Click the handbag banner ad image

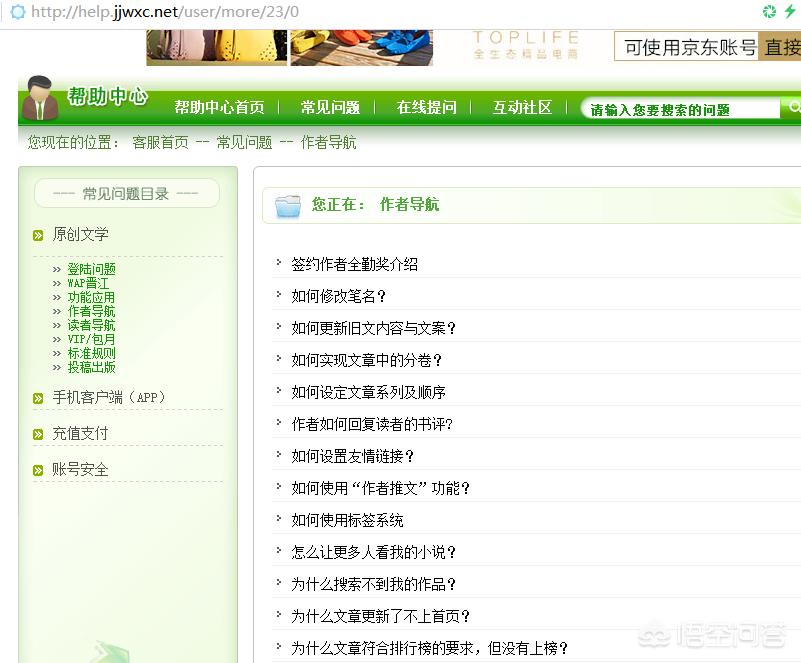pos(217,48)
